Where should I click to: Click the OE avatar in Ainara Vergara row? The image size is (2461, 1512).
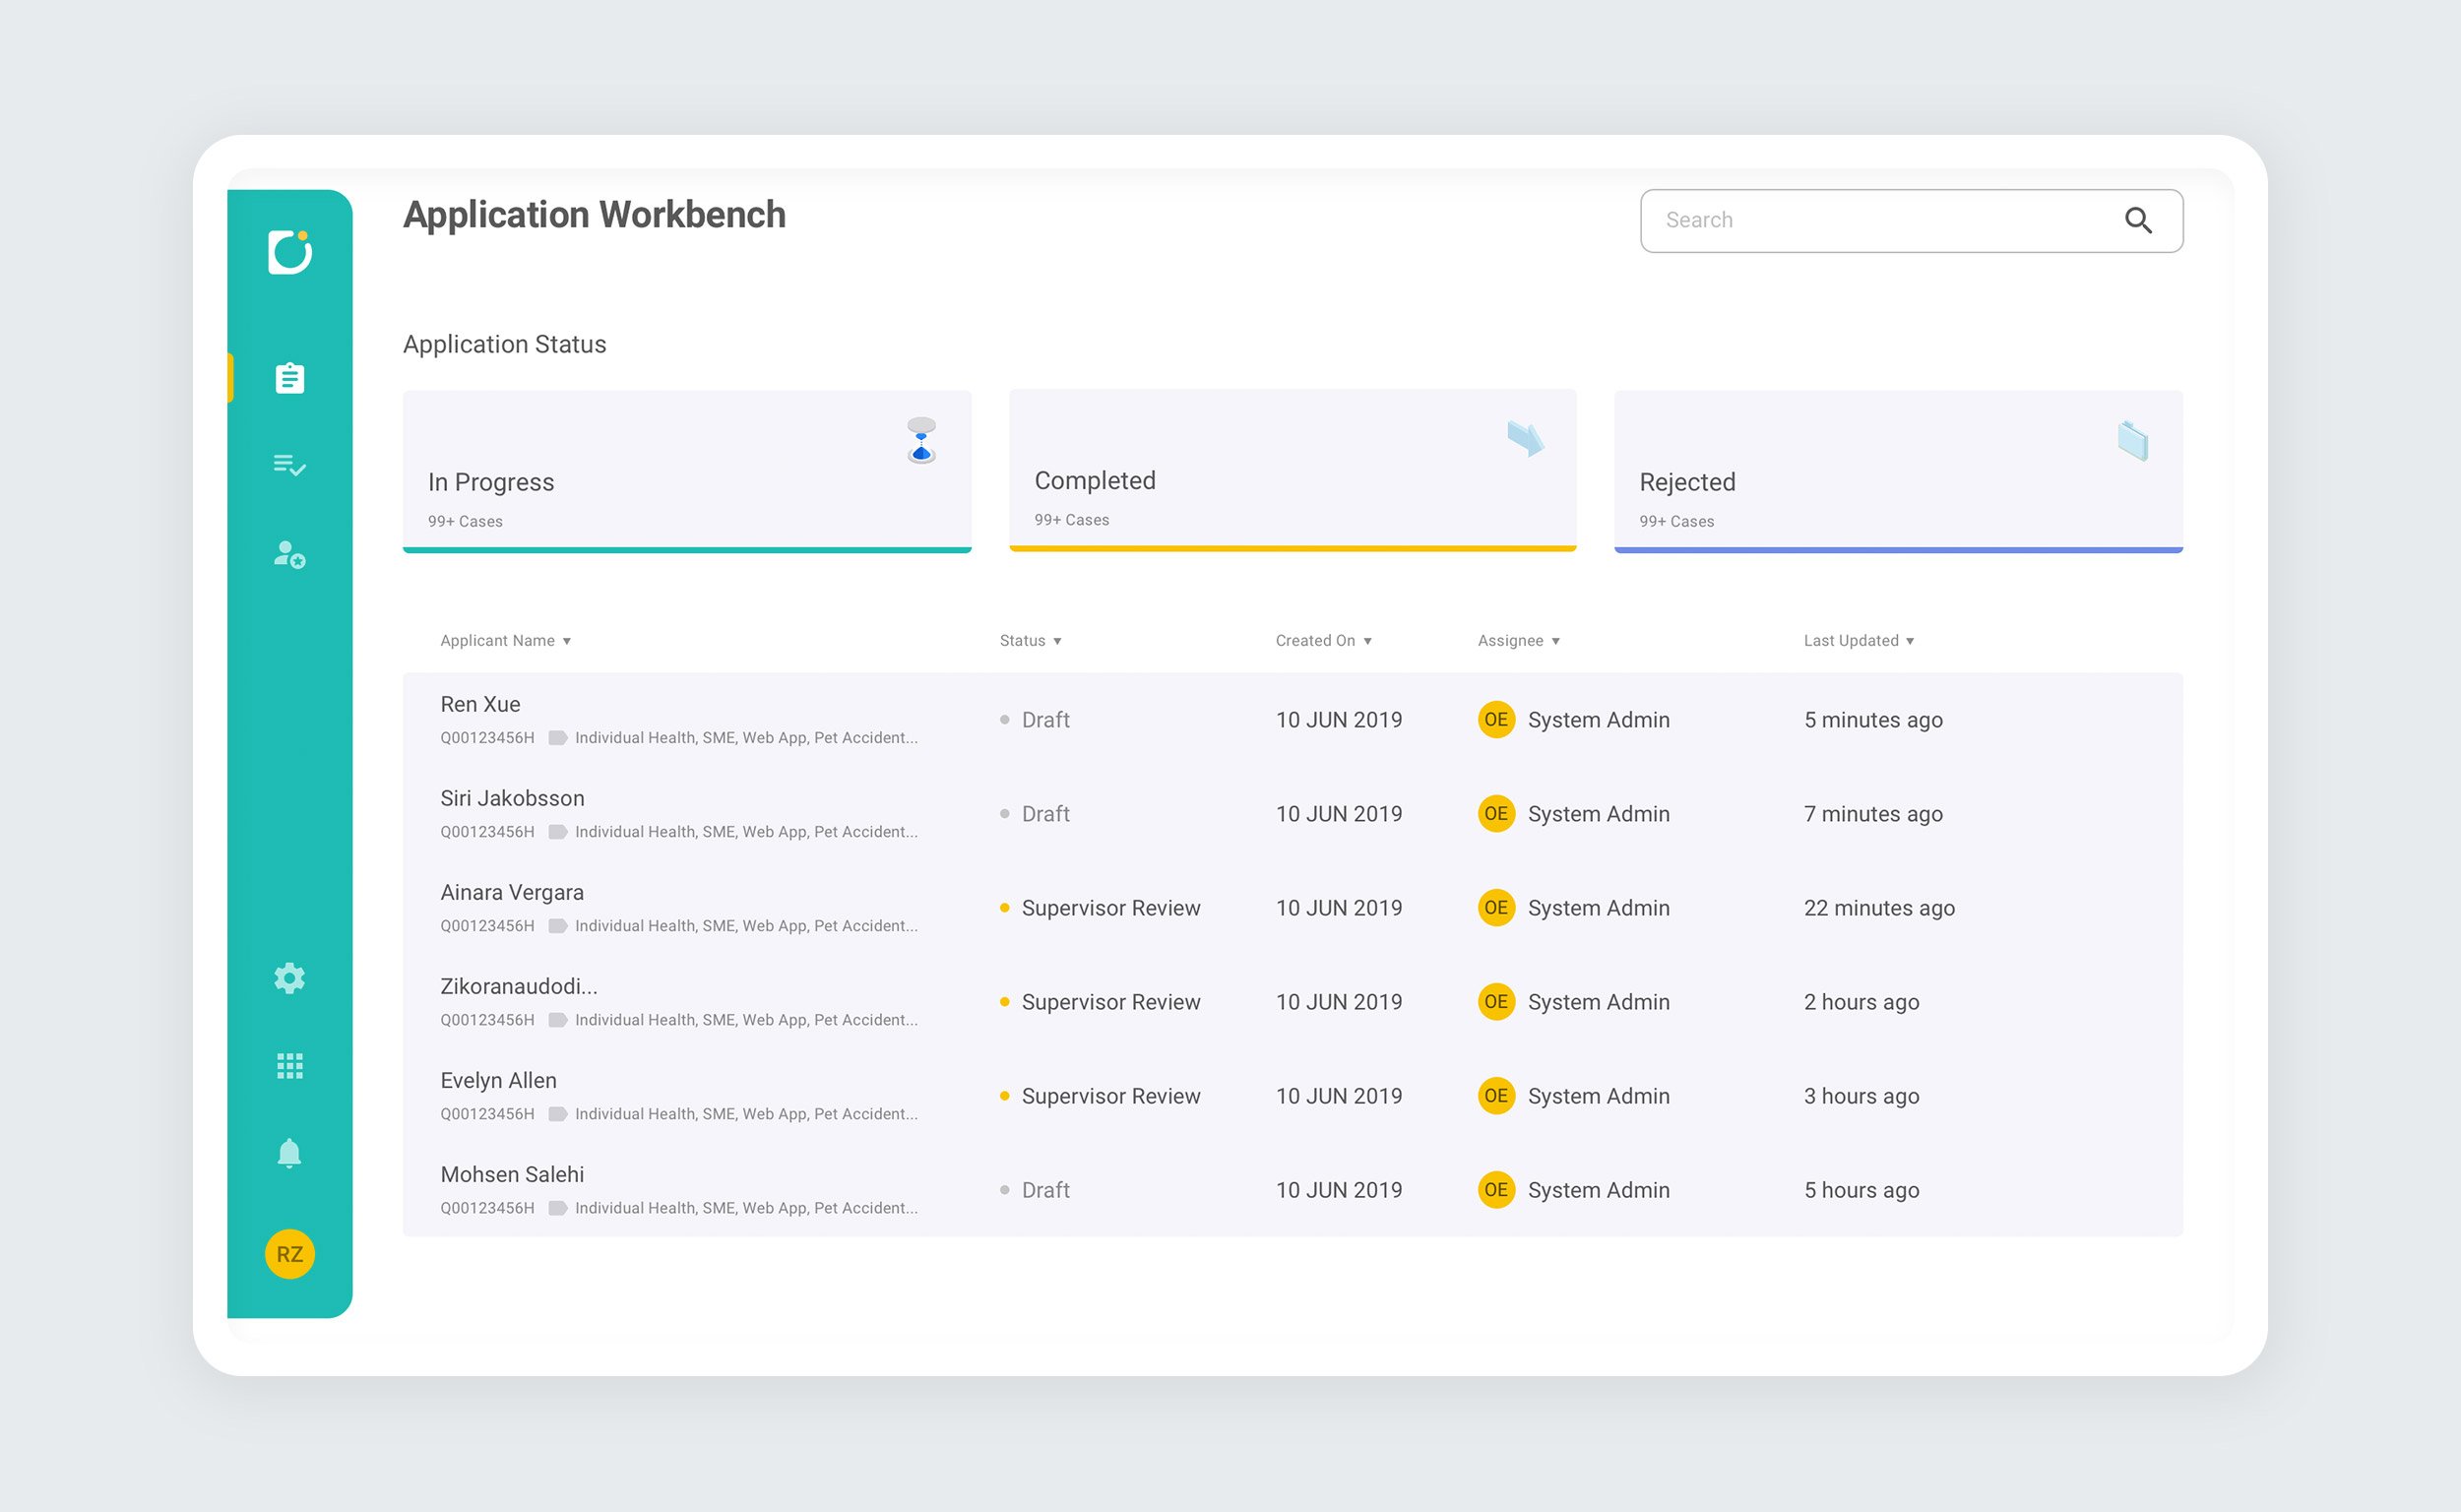point(1496,907)
